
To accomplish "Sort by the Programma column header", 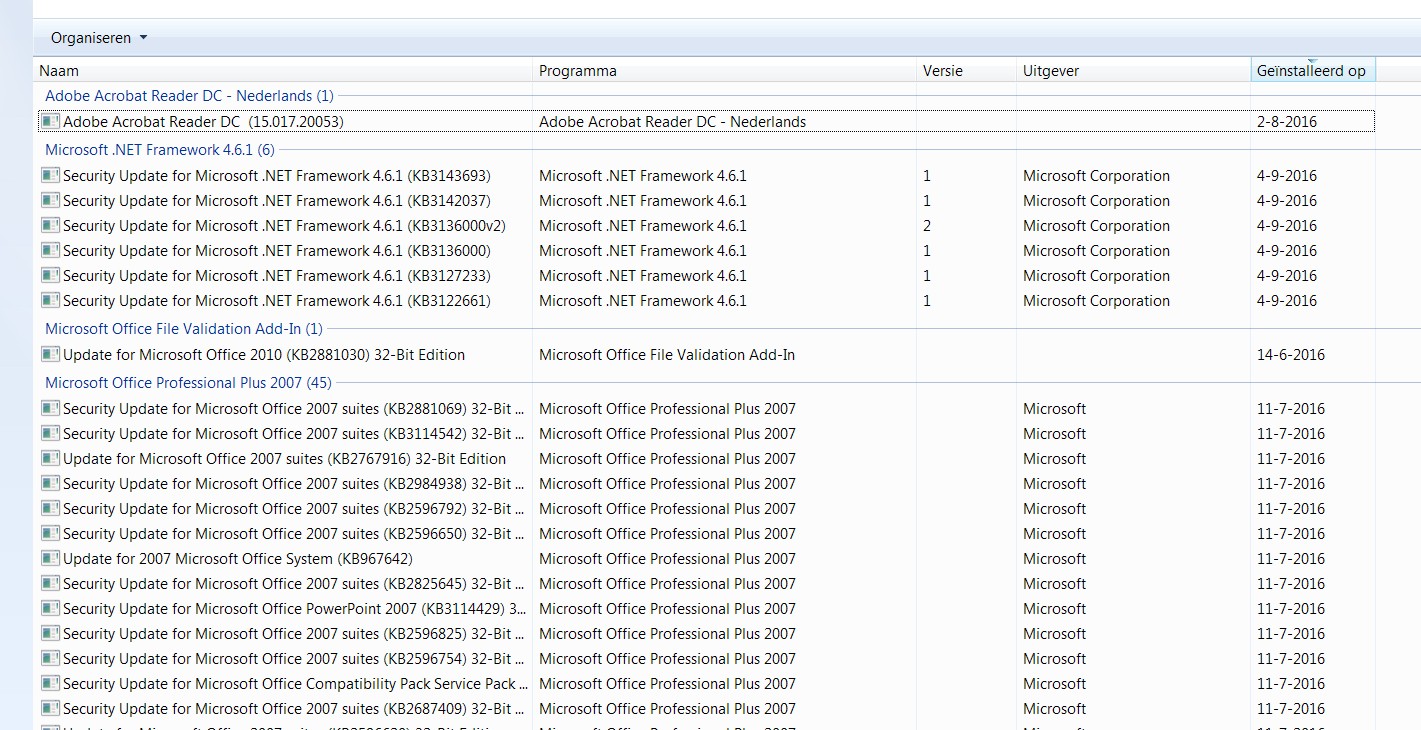I will [x=724, y=70].
